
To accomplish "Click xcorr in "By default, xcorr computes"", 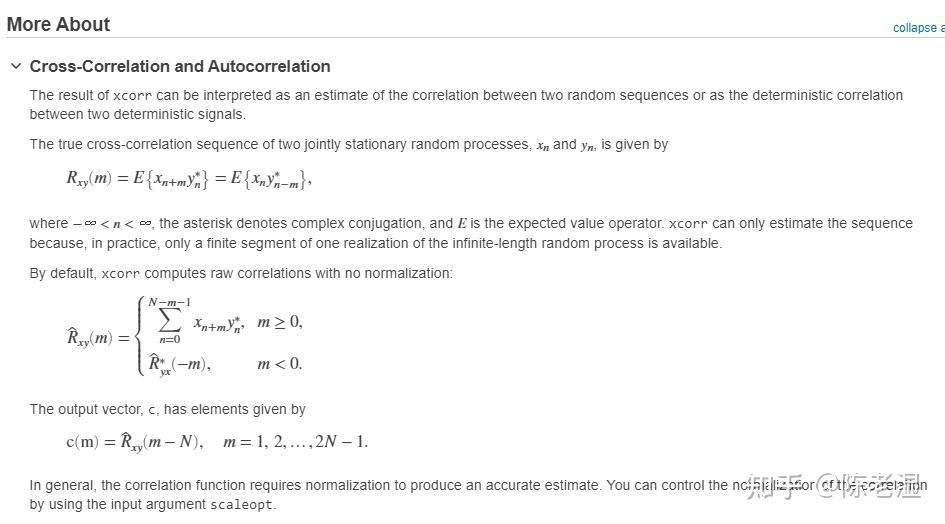I will tap(121, 274).
